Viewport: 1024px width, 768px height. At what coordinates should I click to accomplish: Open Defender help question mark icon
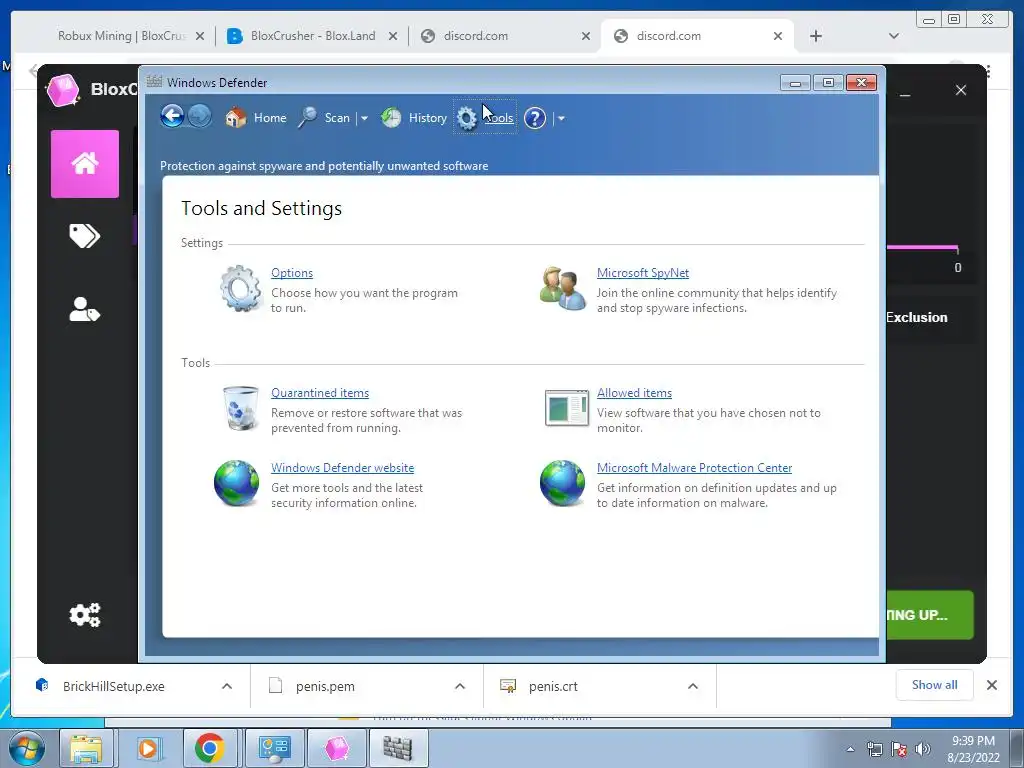pyautogui.click(x=535, y=118)
